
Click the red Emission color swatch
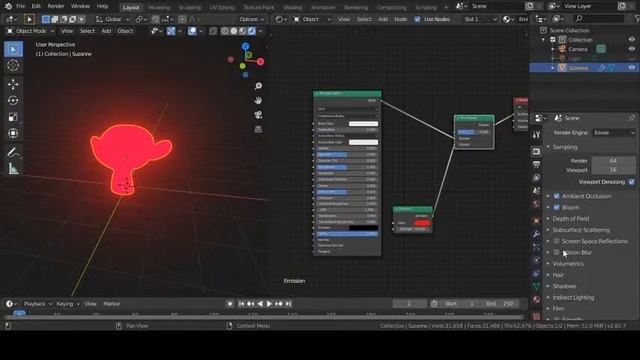[422, 223]
